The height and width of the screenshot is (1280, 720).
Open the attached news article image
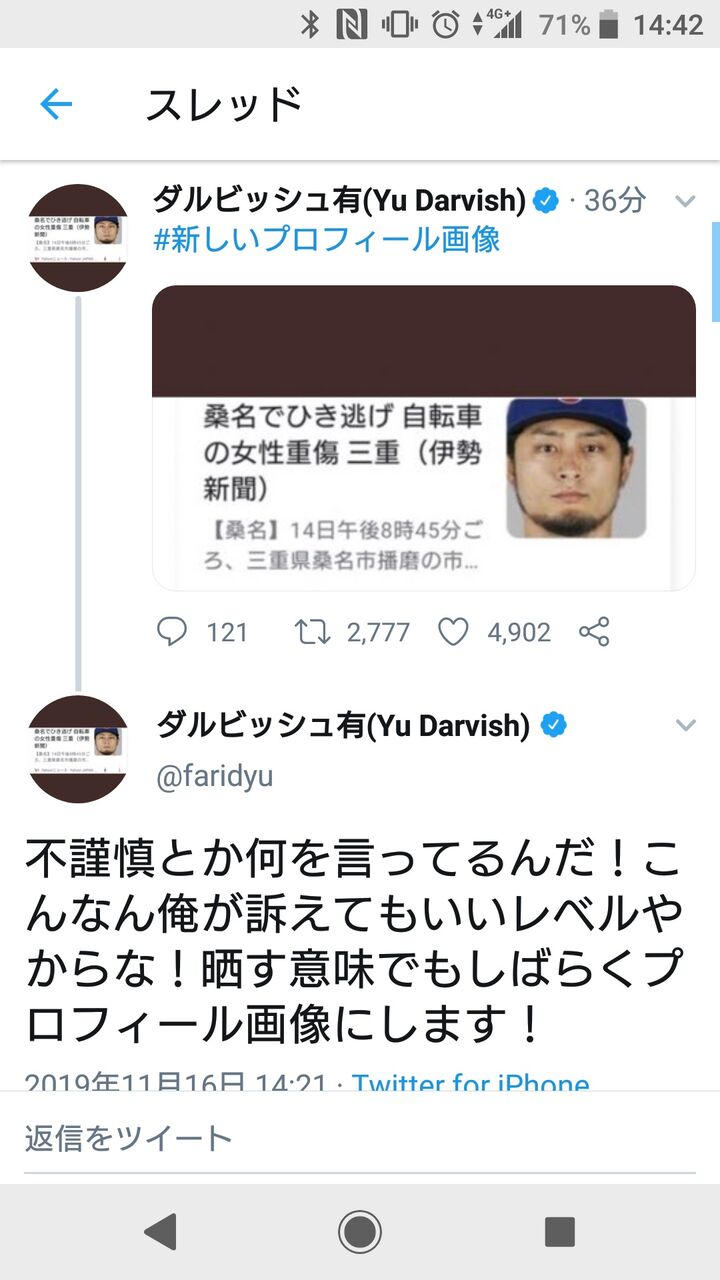coord(424,438)
